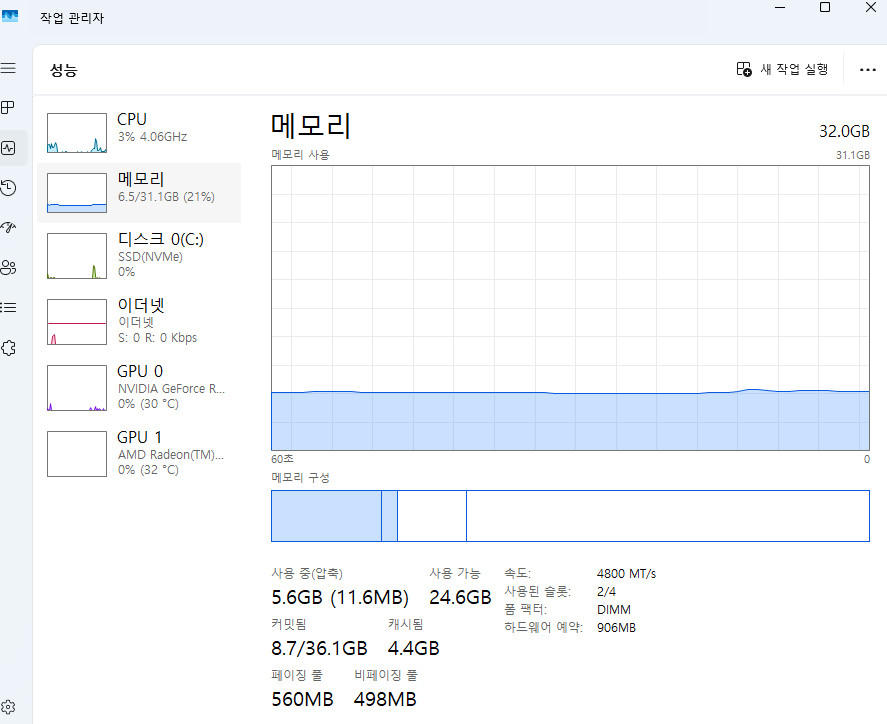Click the 4.4GB cached value
887x724 pixels.
pos(414,648)
